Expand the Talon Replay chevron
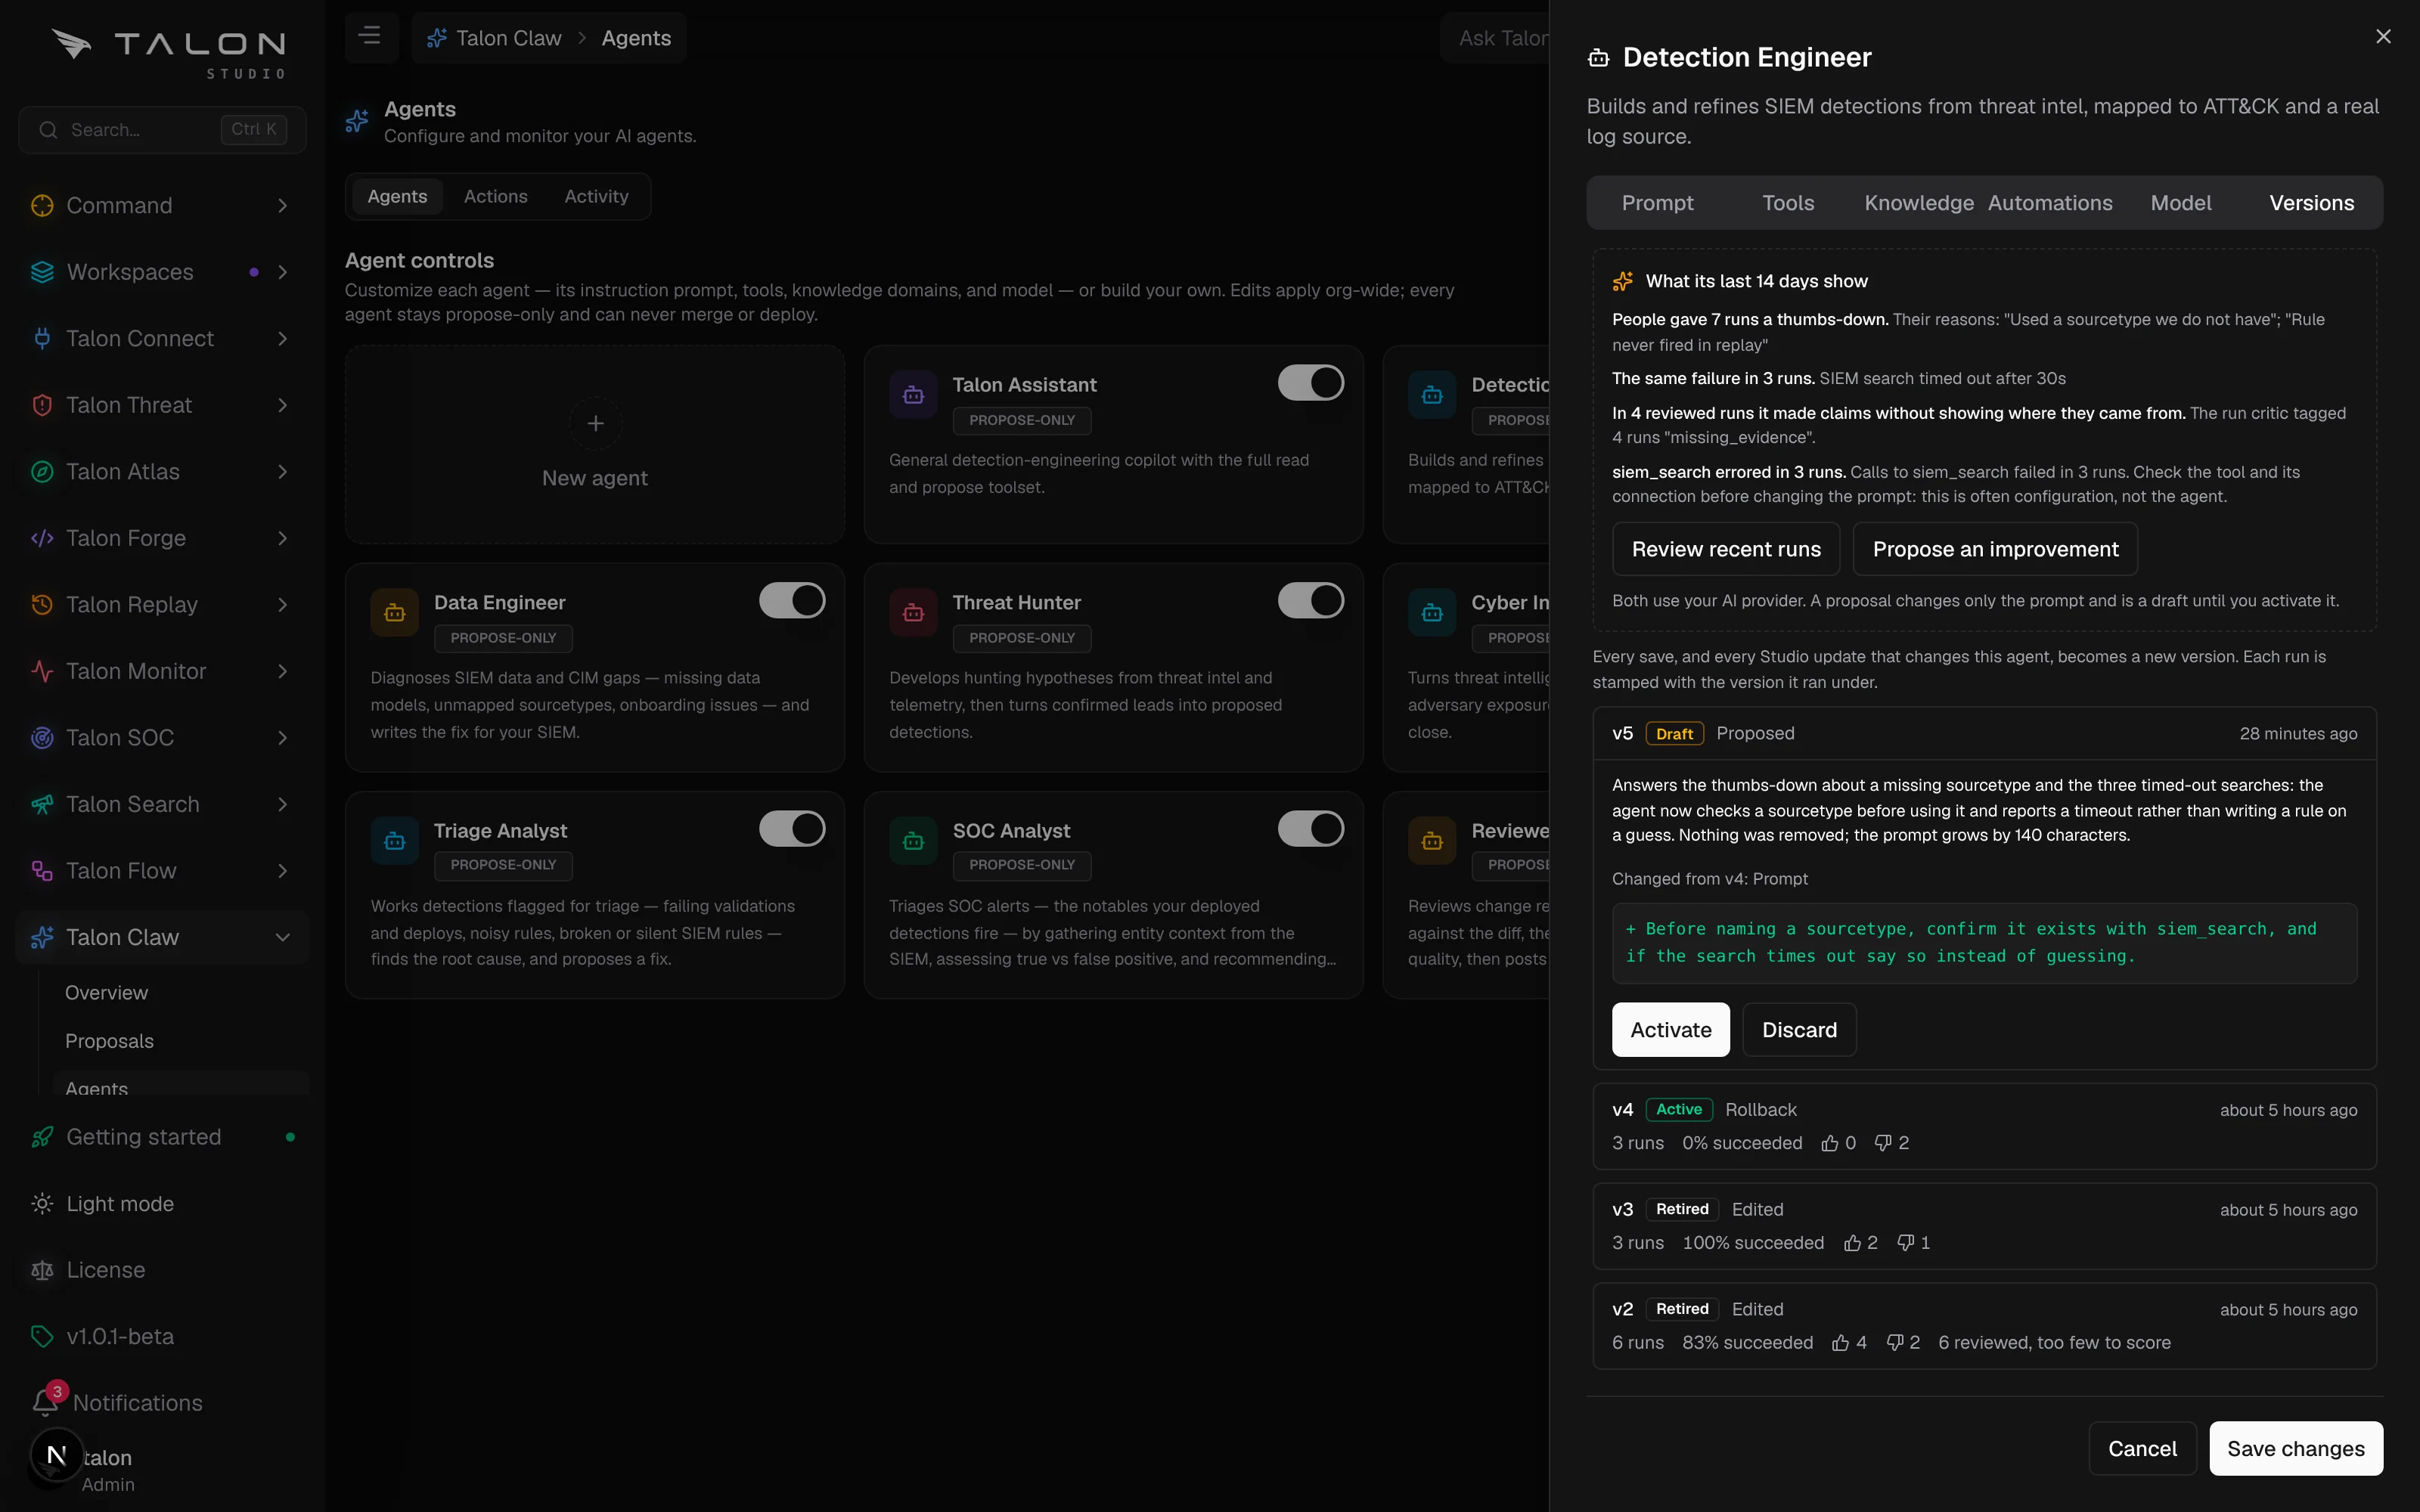 pos(283,604)
